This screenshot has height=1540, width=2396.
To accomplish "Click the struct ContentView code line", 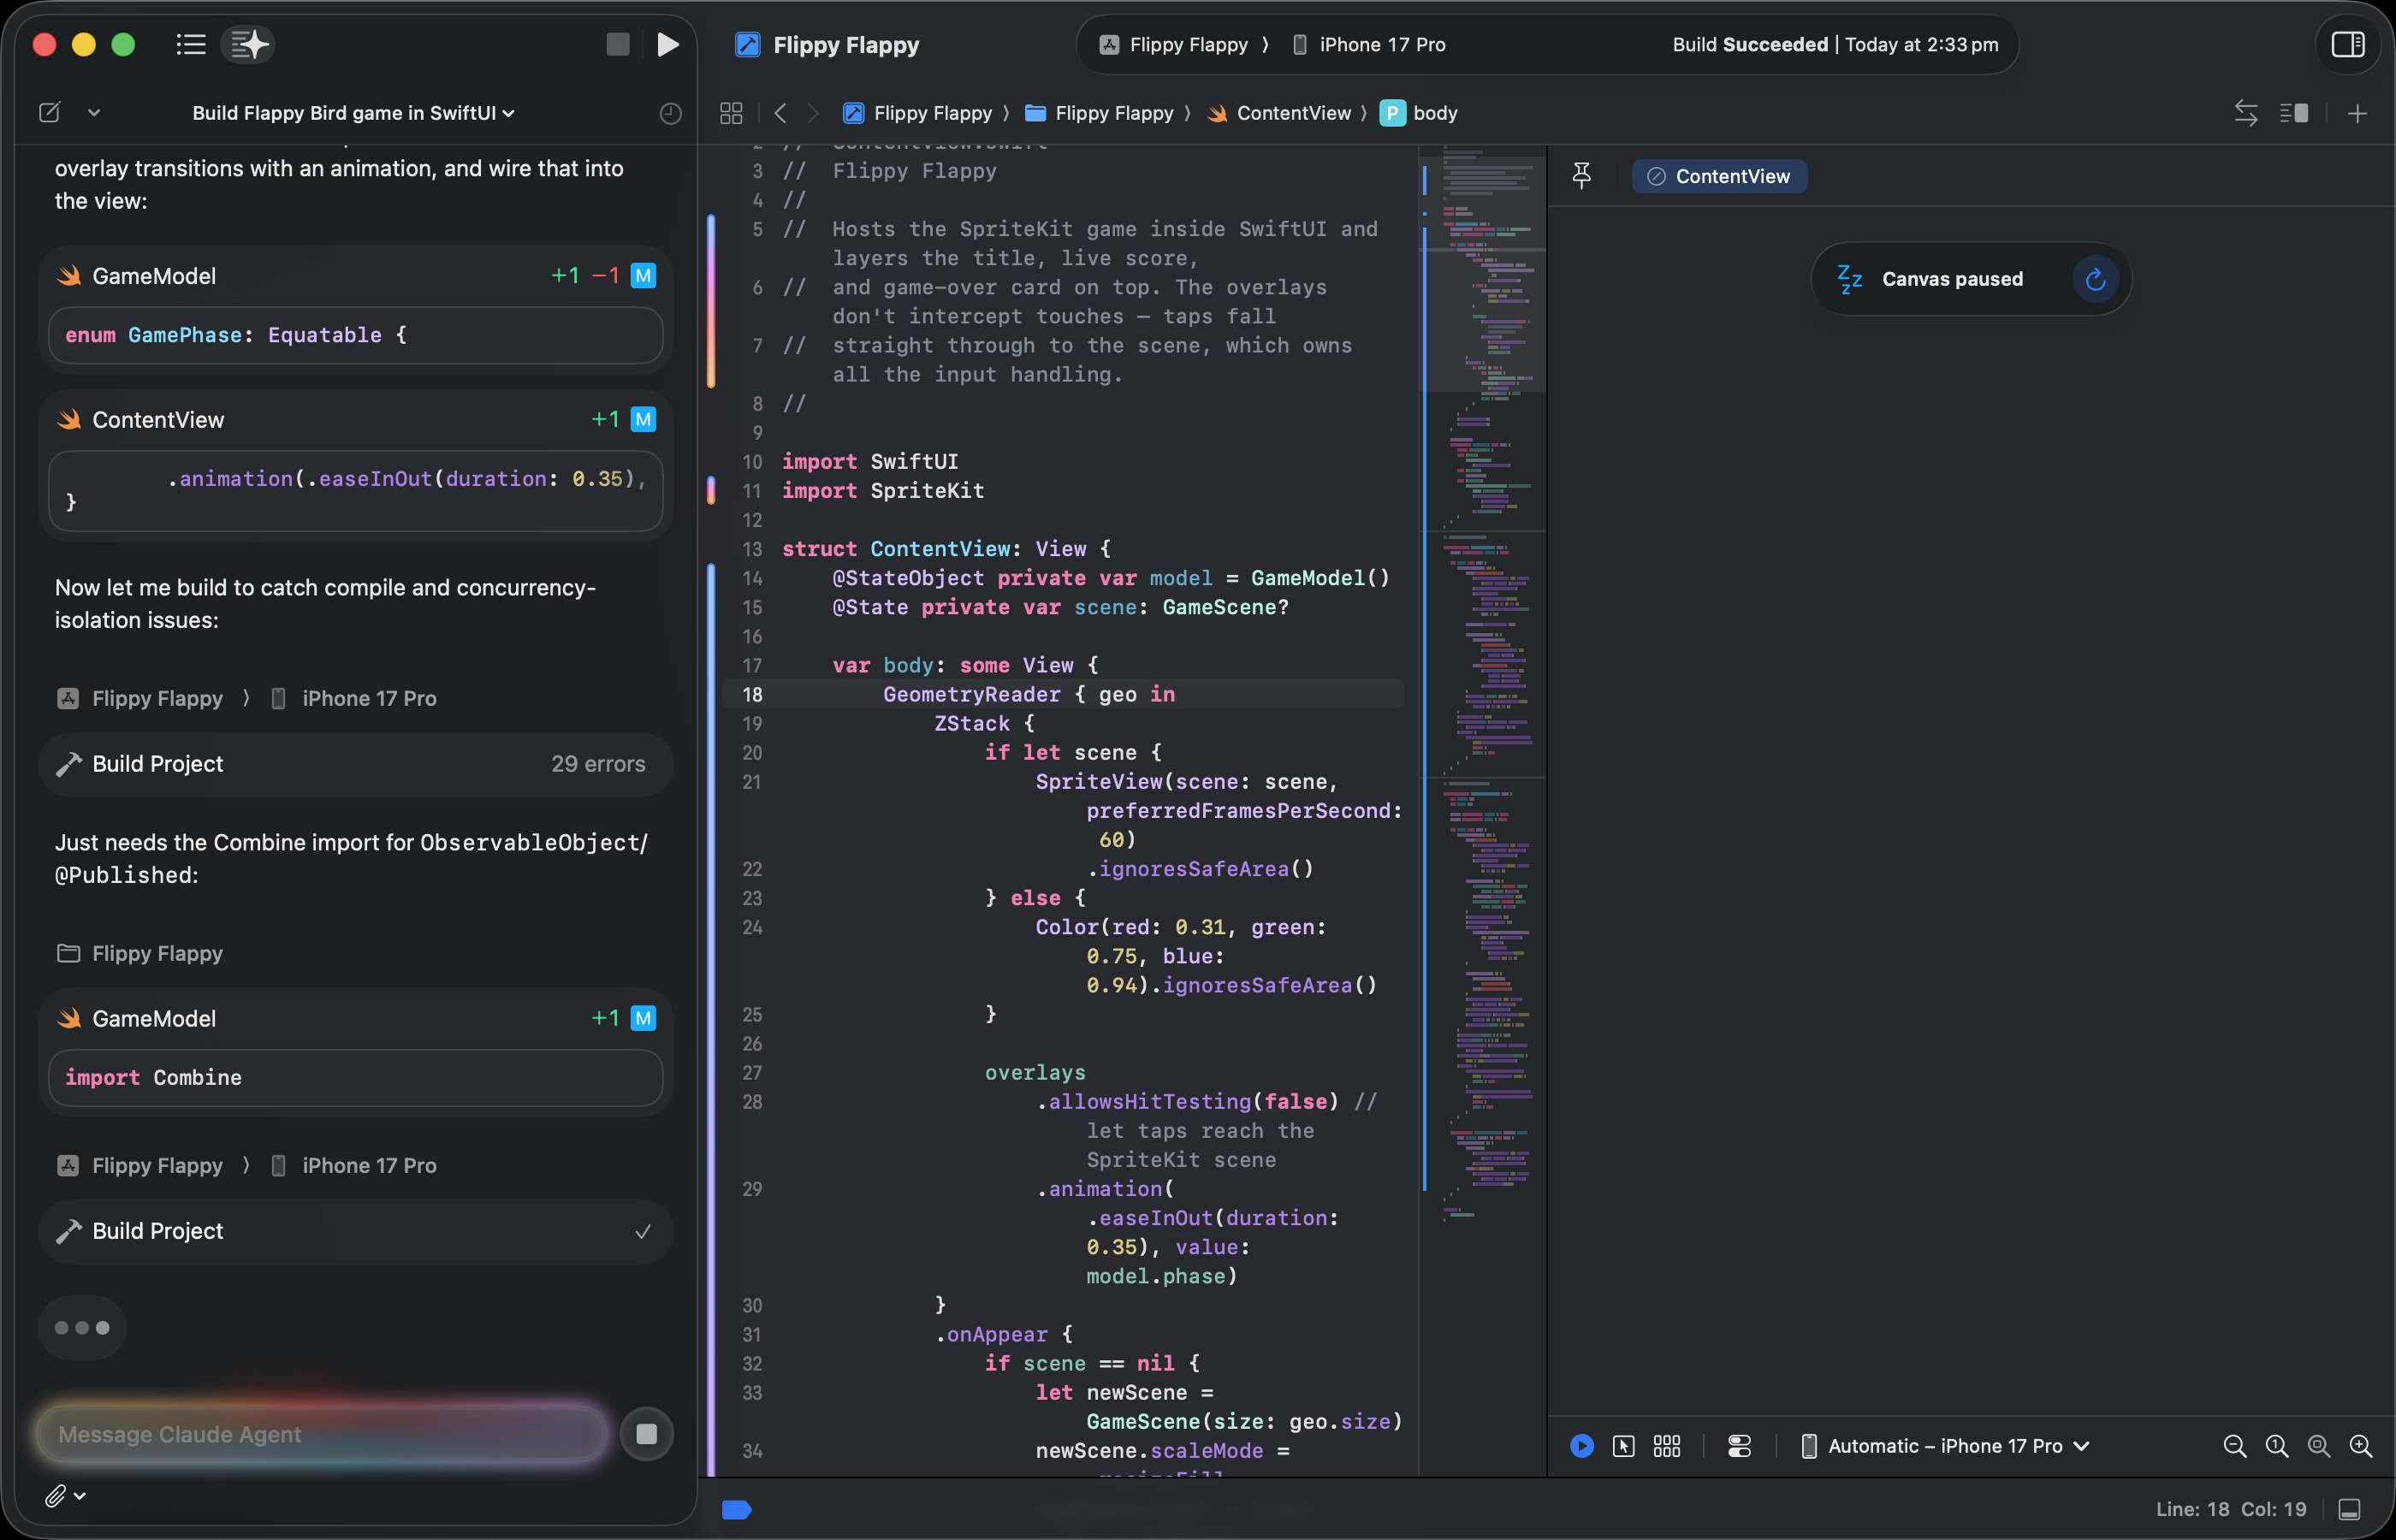I will click(x=946, y=548).
